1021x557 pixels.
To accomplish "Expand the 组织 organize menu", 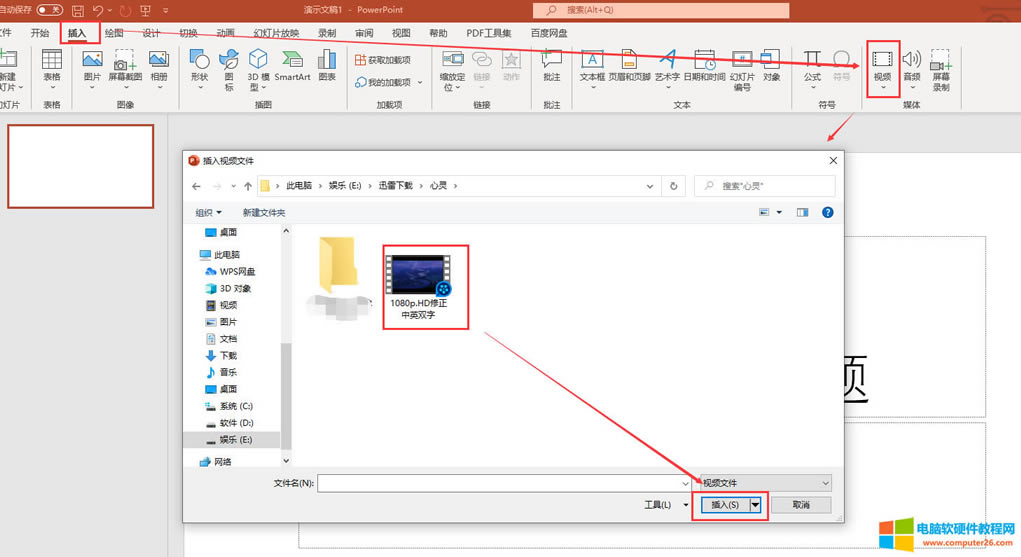I will click(208, 212).
